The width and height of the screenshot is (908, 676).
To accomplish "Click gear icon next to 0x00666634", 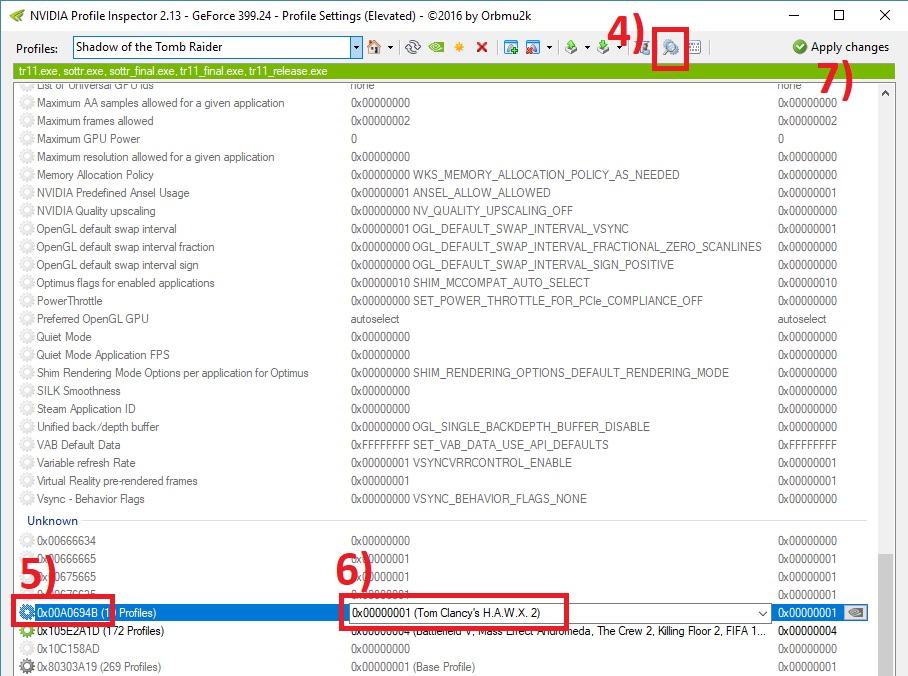I will (x=27, y=540).
